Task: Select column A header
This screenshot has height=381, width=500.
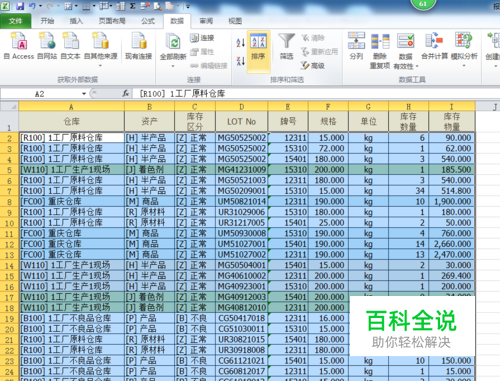Action: tap(71, 106)
